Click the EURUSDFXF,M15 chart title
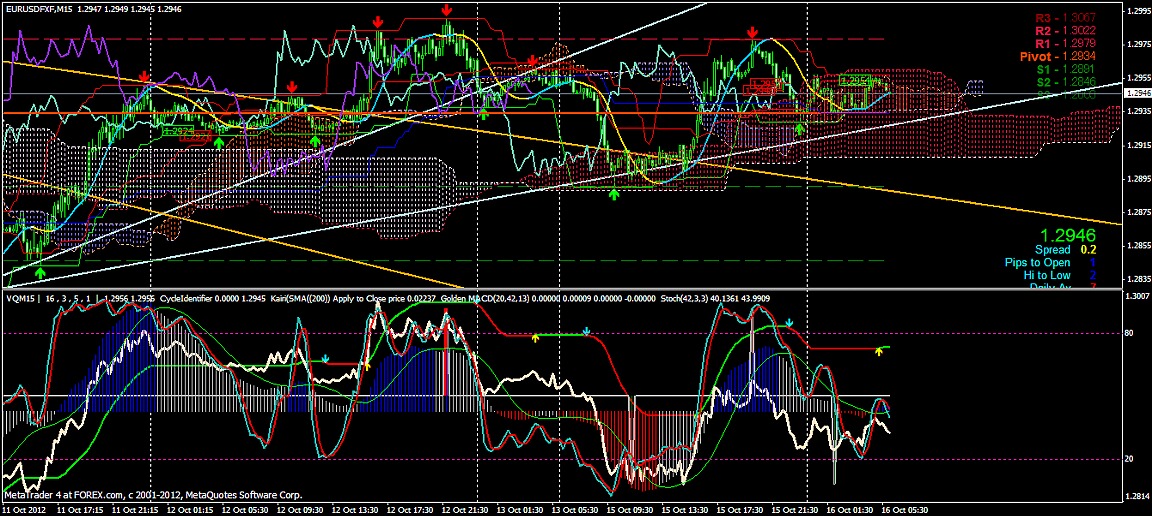The height and width of the screenshot is (516, 1152). (43, 8)
